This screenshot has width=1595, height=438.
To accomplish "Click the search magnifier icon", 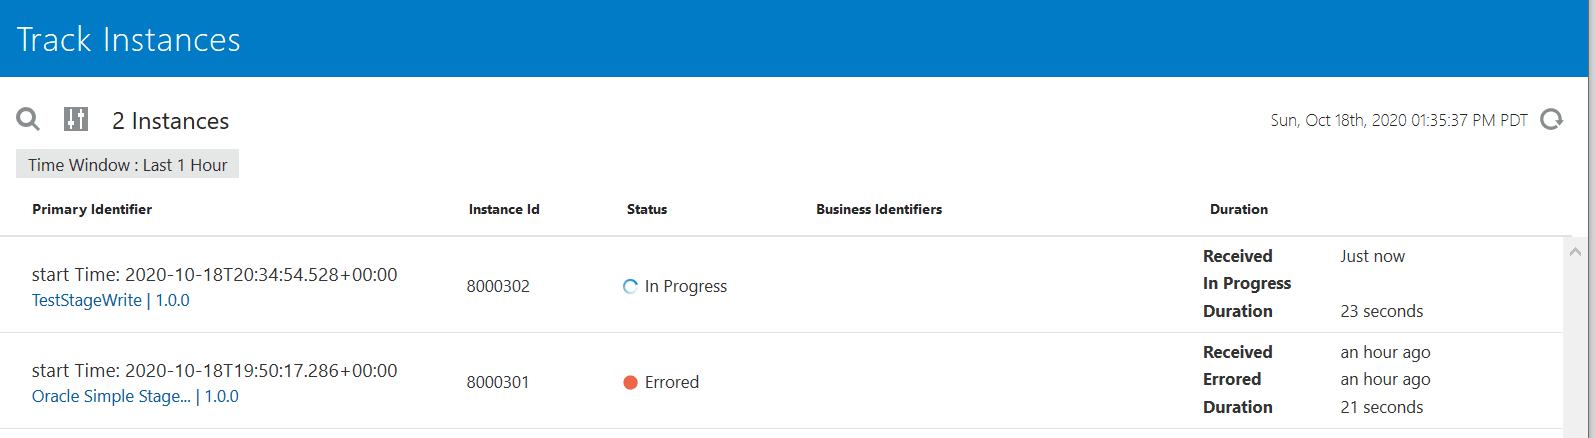I will pos(28,120).
